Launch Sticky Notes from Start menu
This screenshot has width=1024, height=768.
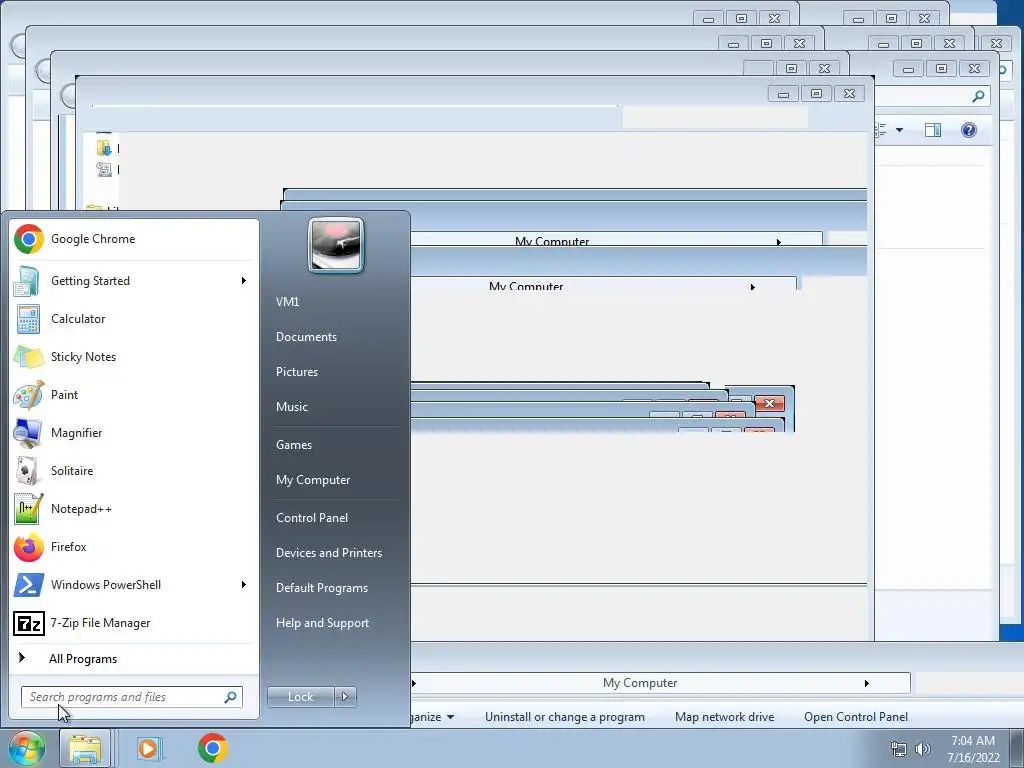[134, 357]
